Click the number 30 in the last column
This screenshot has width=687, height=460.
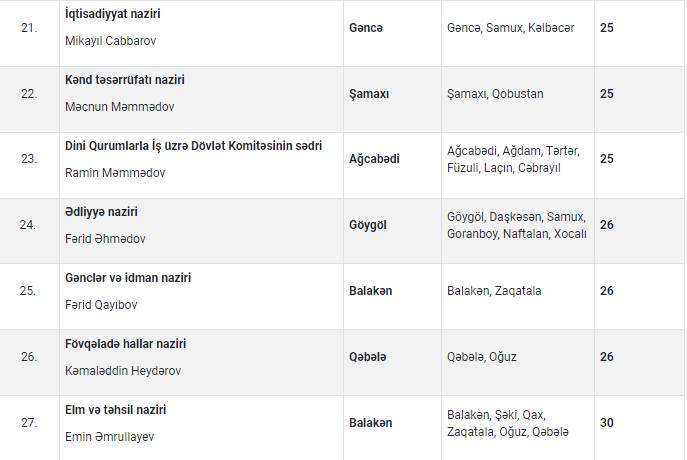click(607, 423)
